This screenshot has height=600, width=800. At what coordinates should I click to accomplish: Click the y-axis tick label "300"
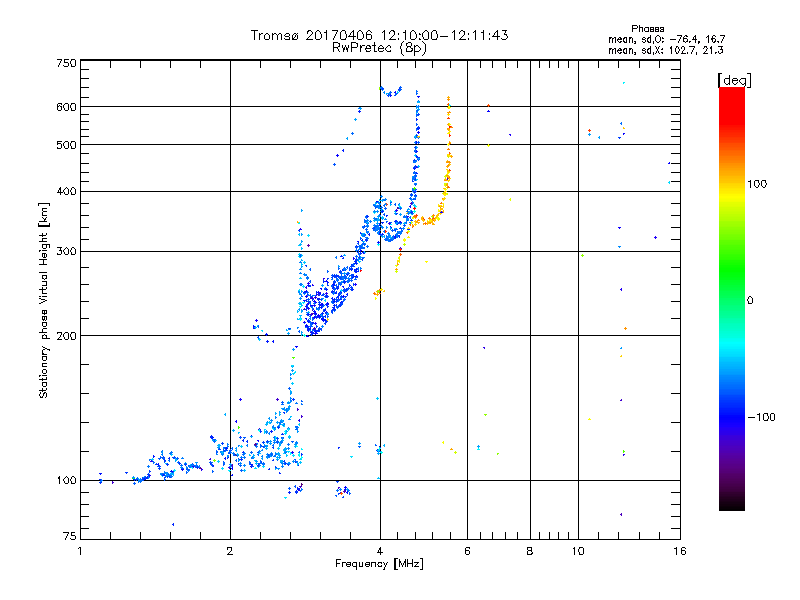click(66, 252)
